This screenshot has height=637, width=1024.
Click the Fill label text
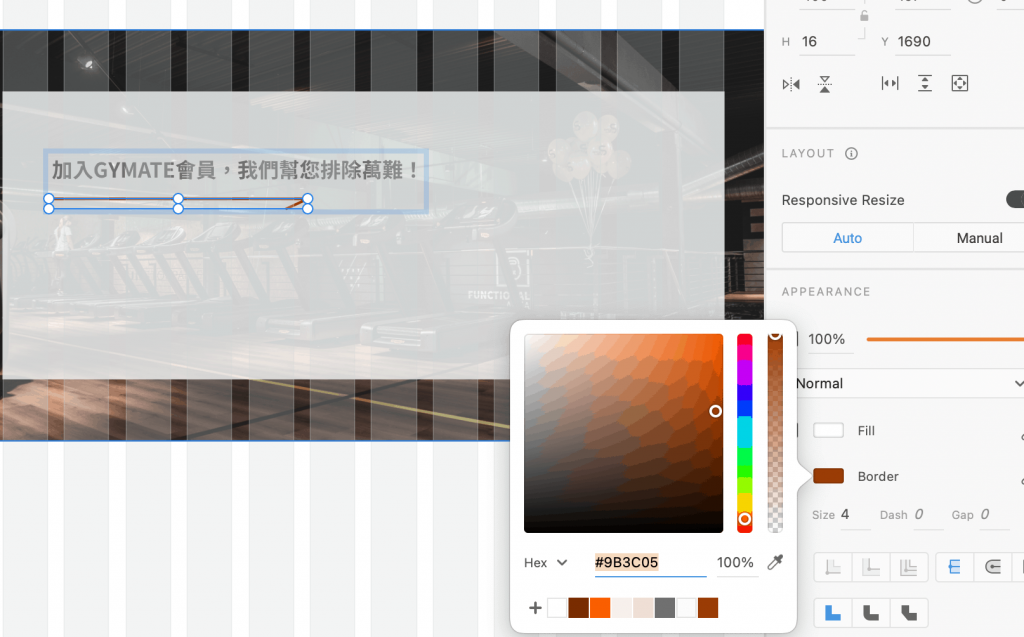866,431
